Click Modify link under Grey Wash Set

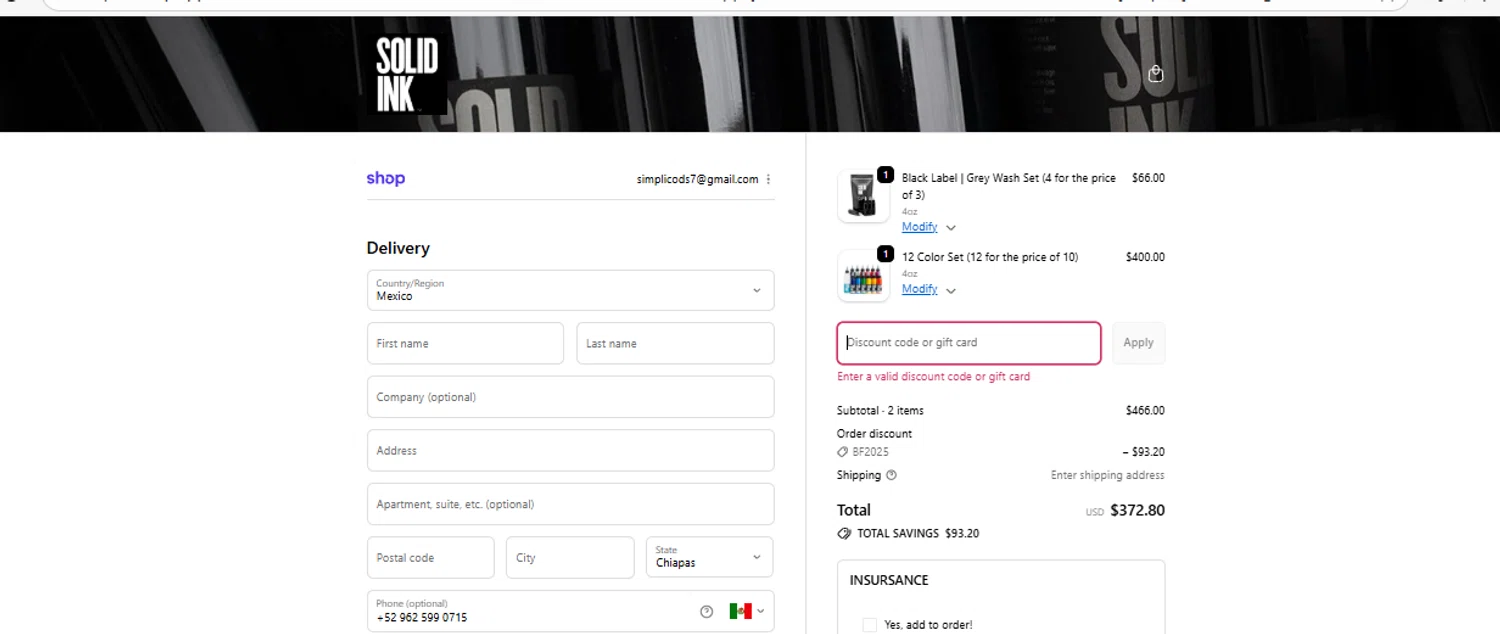click(x=919, y=227)
